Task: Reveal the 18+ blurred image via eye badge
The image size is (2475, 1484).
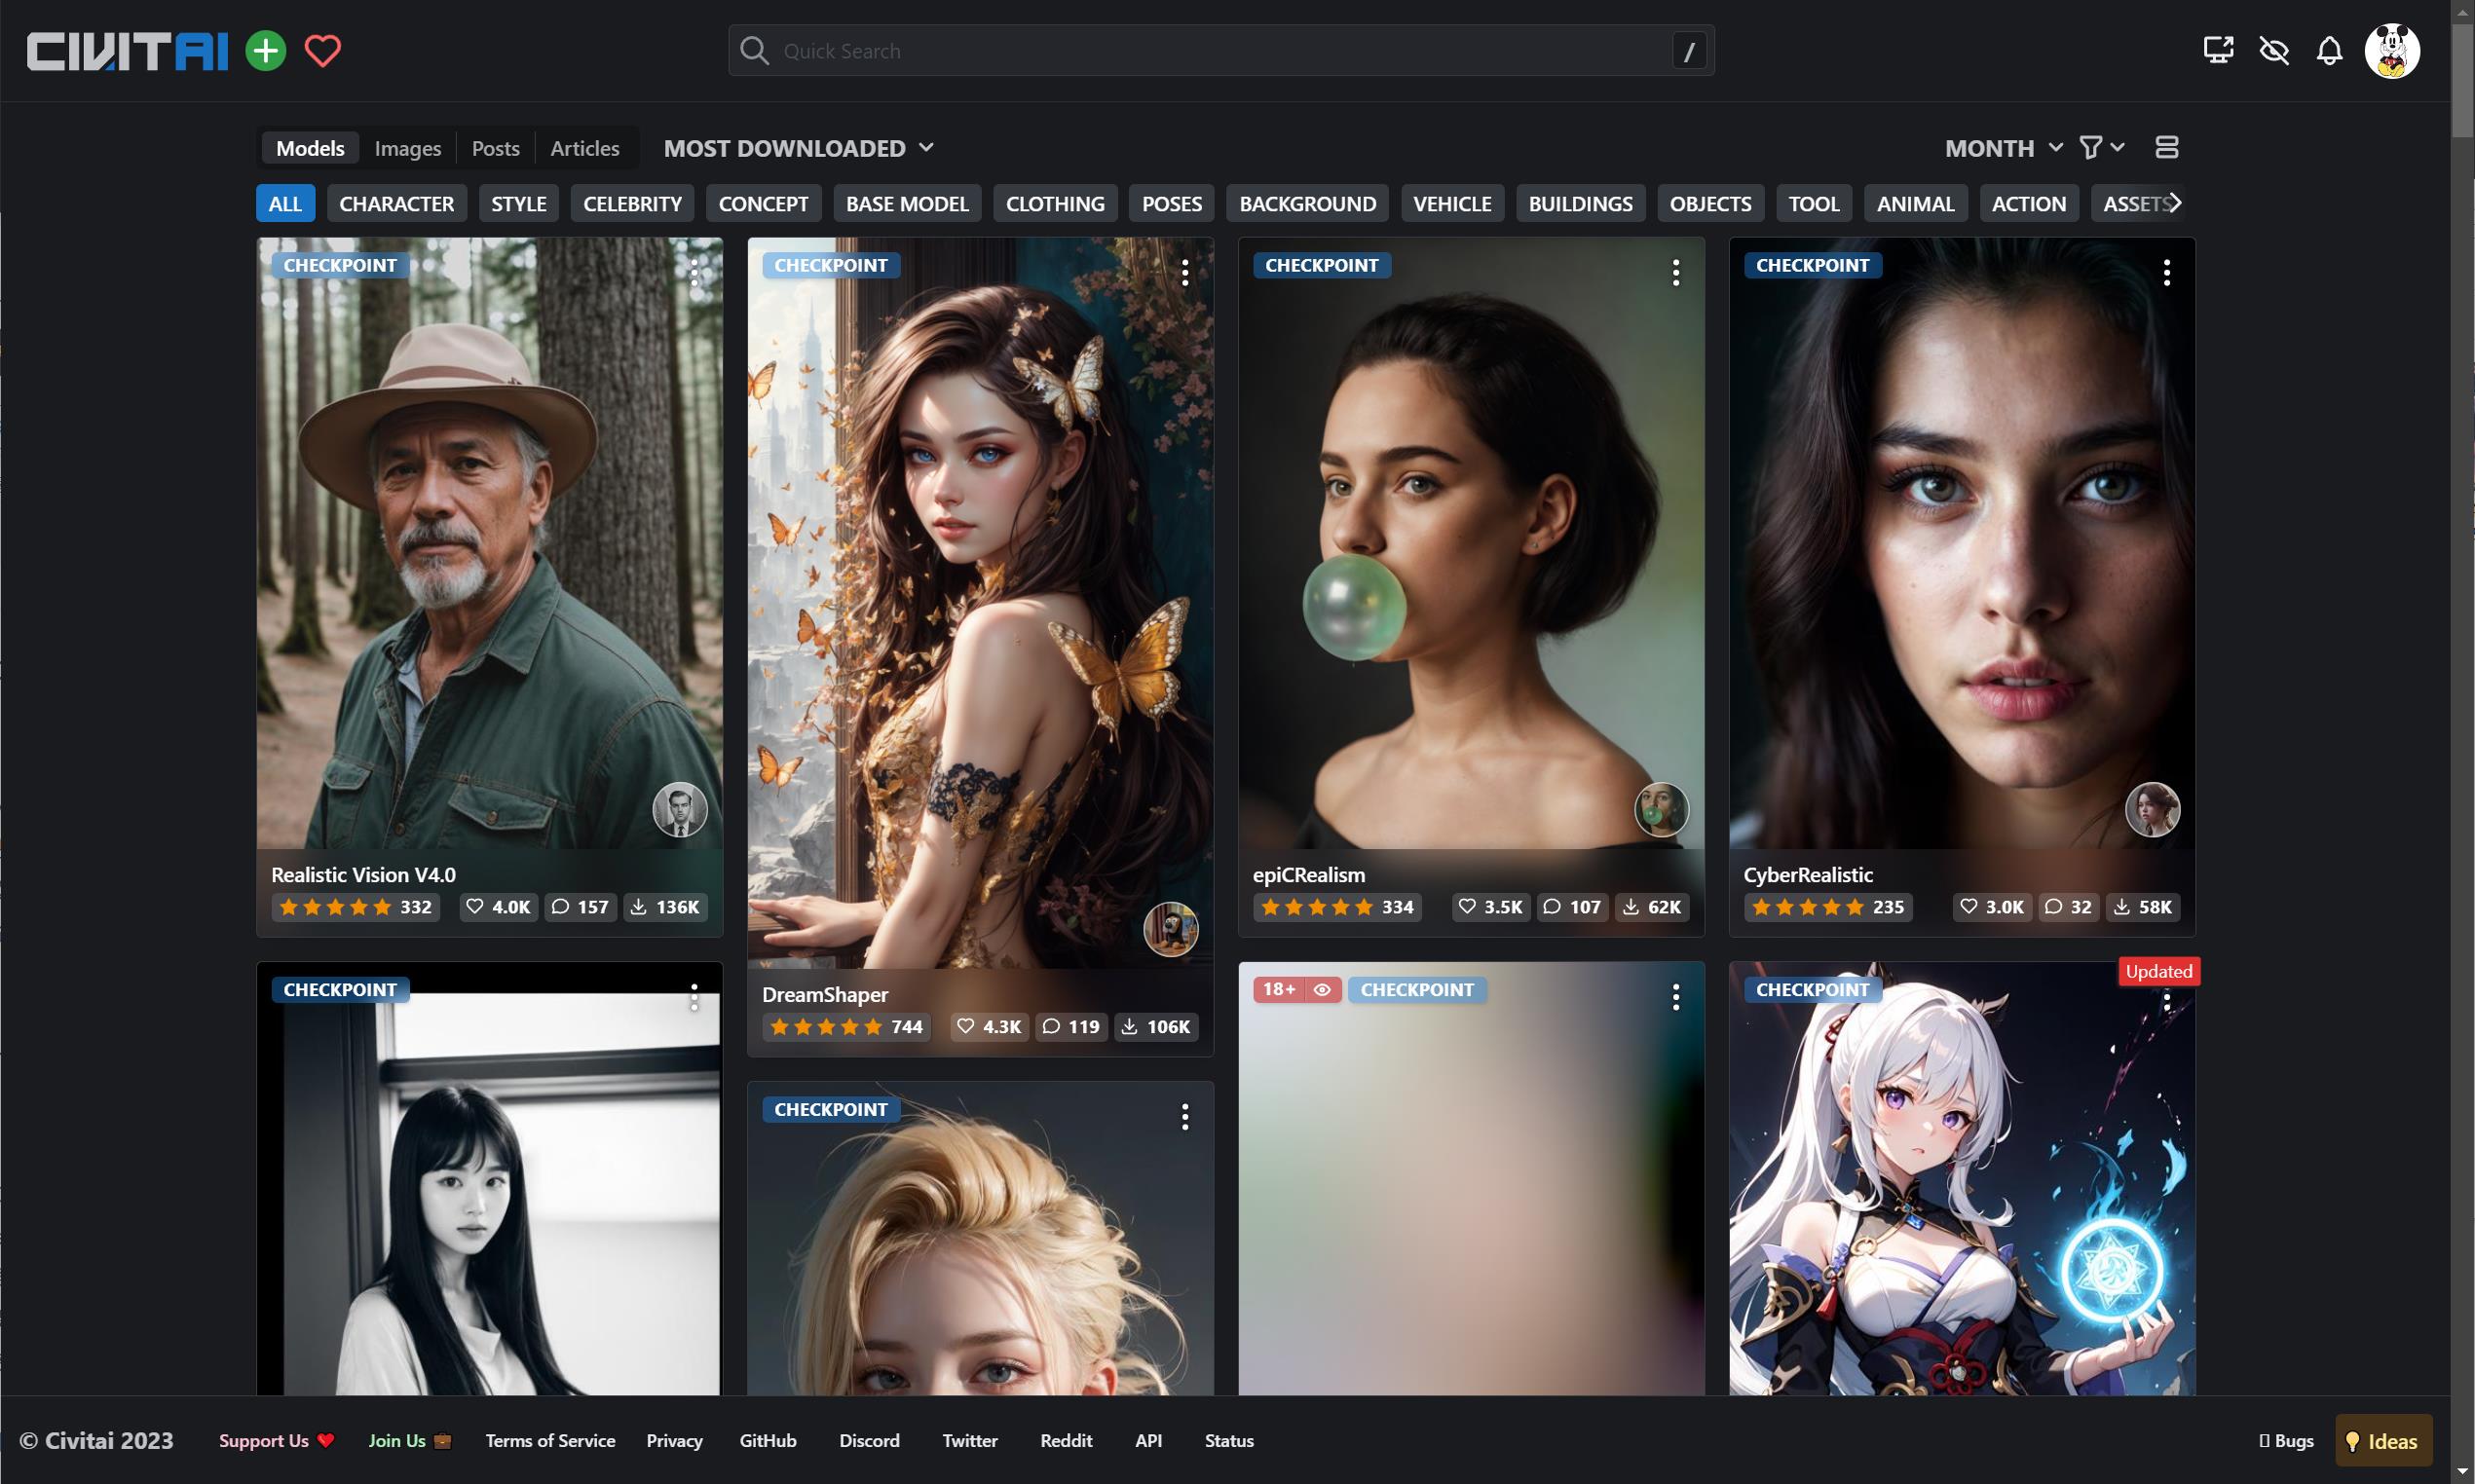Action: point(1322,990)
